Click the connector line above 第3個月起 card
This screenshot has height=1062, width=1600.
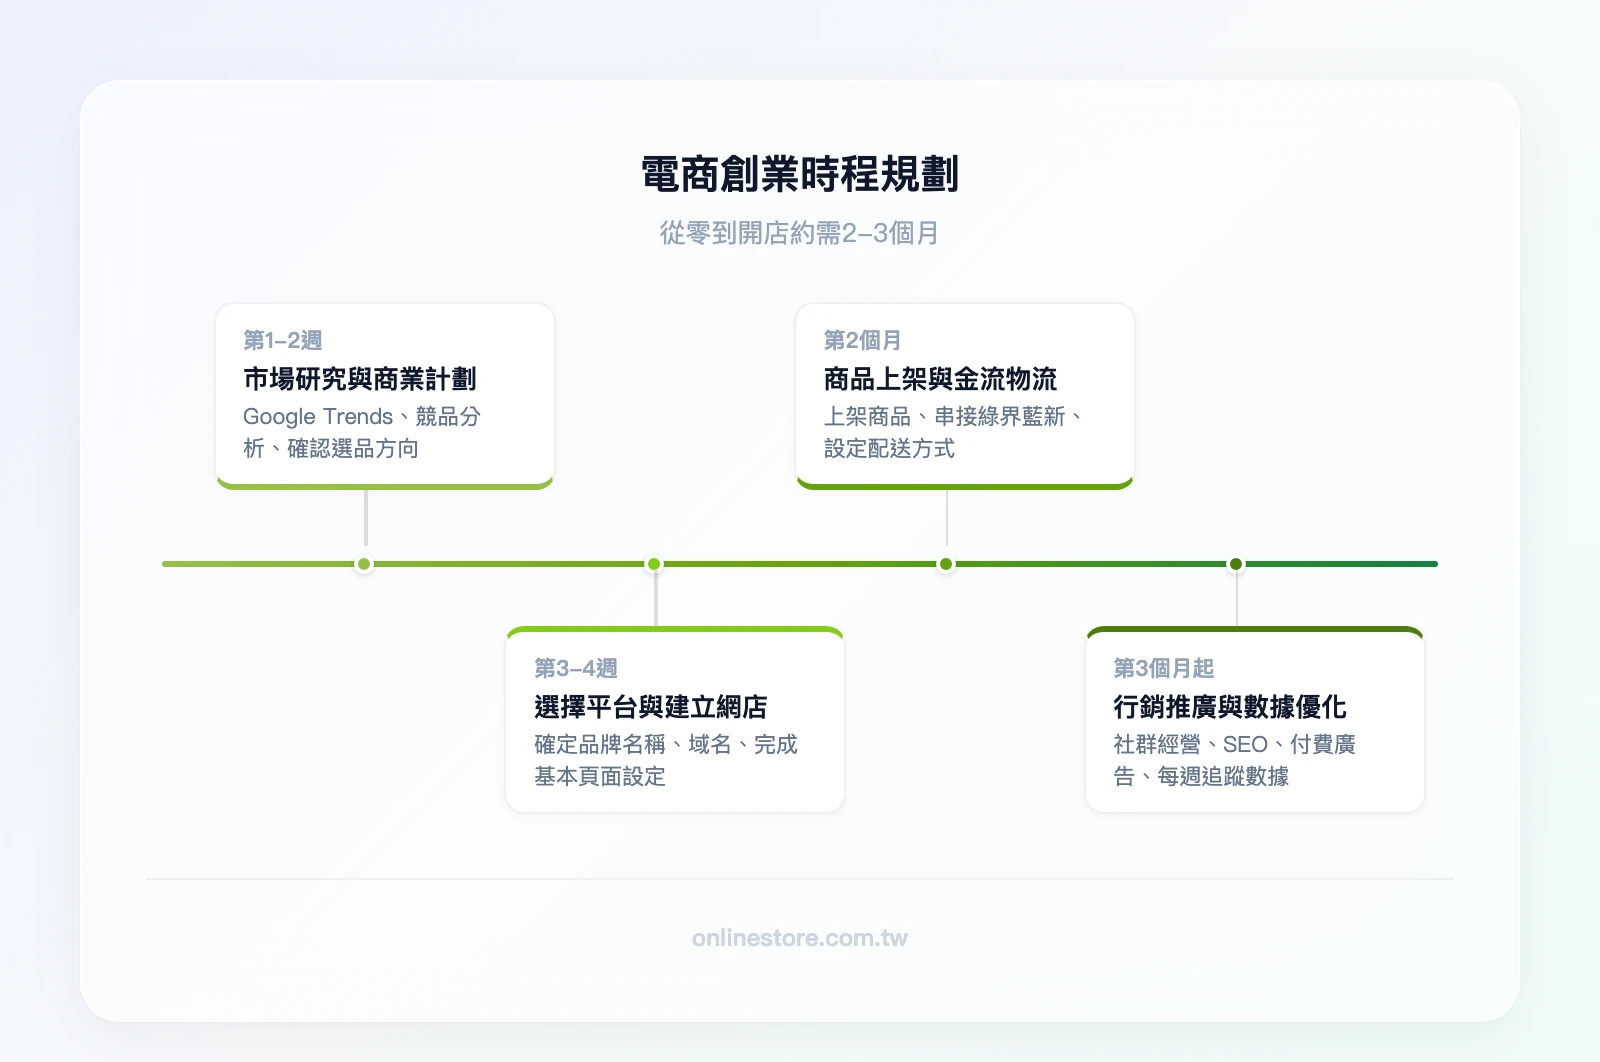[x=1237, y=600]
